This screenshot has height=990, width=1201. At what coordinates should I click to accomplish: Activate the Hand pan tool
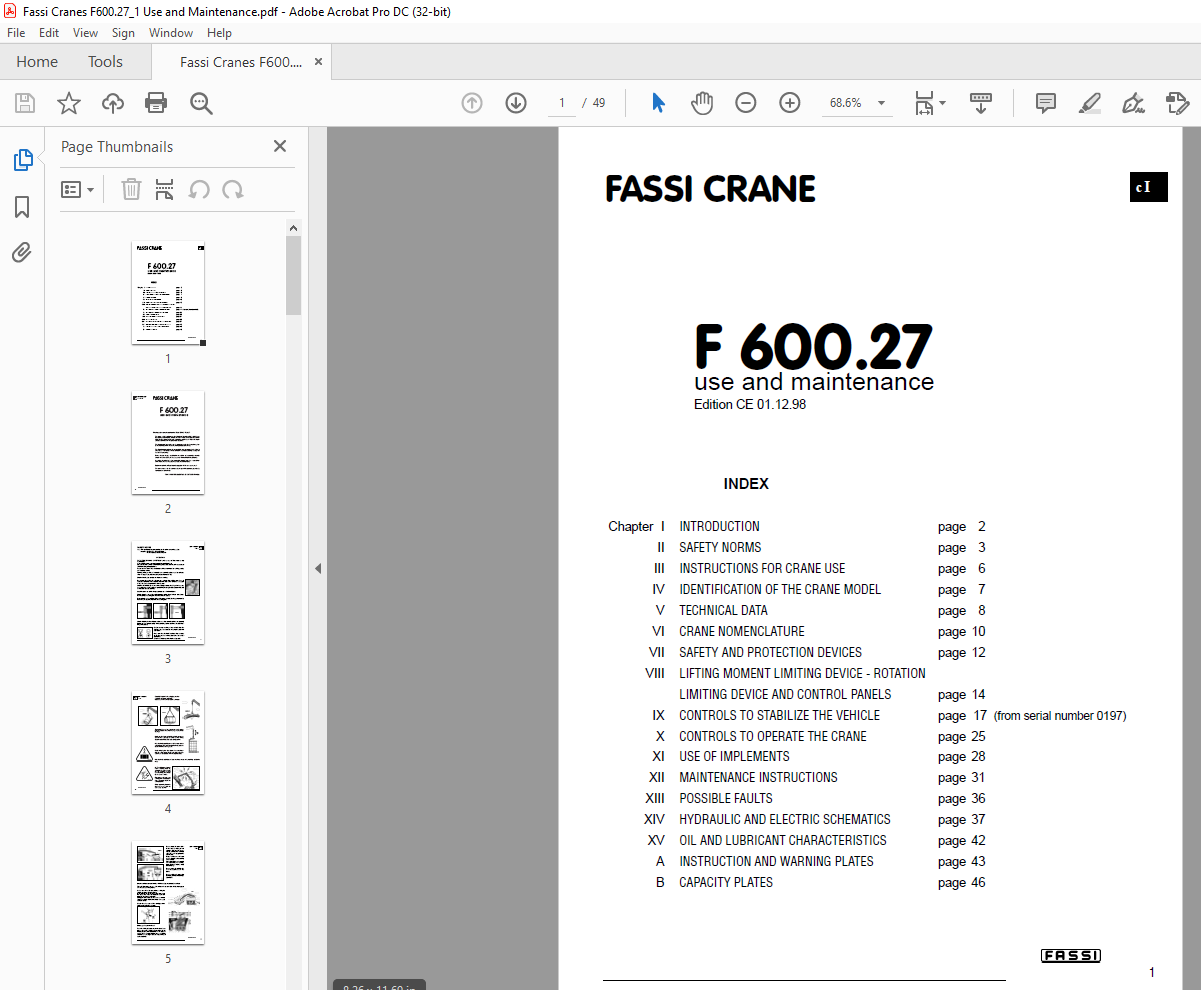click(x=702, y=103)
